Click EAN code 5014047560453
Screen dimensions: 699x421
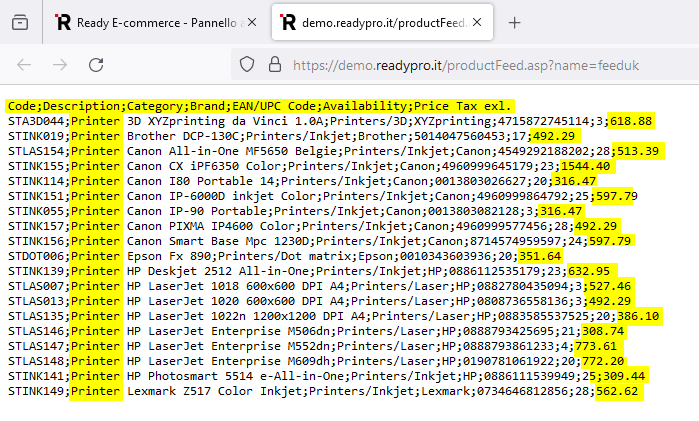pos(459,136)
